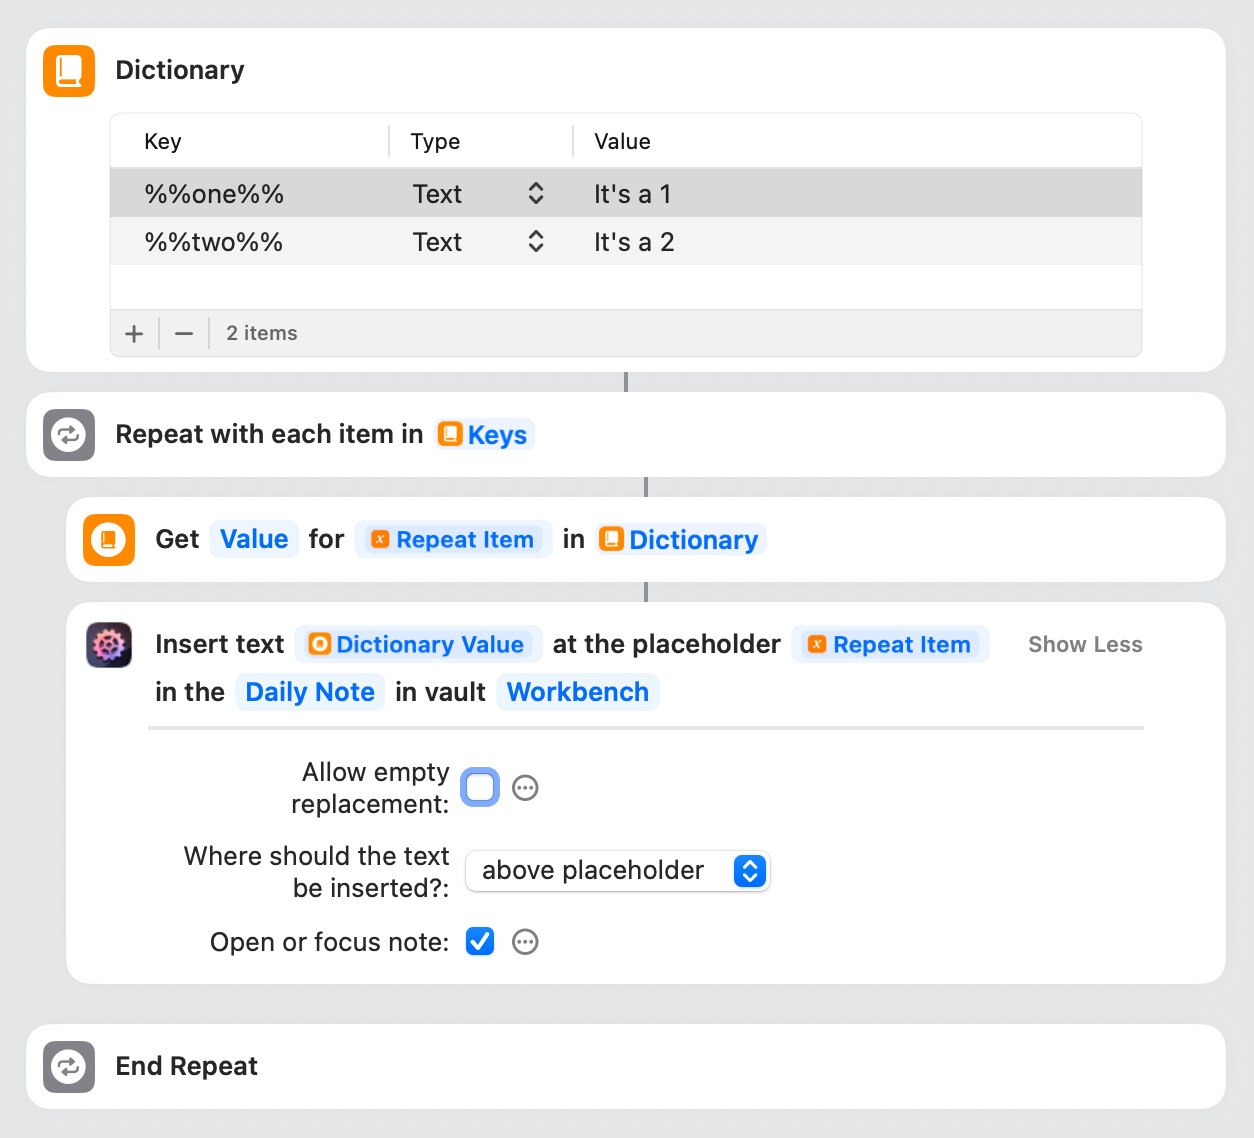Viewport: 1254px width, 1138px height.
Task: Click the Repeat with each loop icon
Action: 69,435
